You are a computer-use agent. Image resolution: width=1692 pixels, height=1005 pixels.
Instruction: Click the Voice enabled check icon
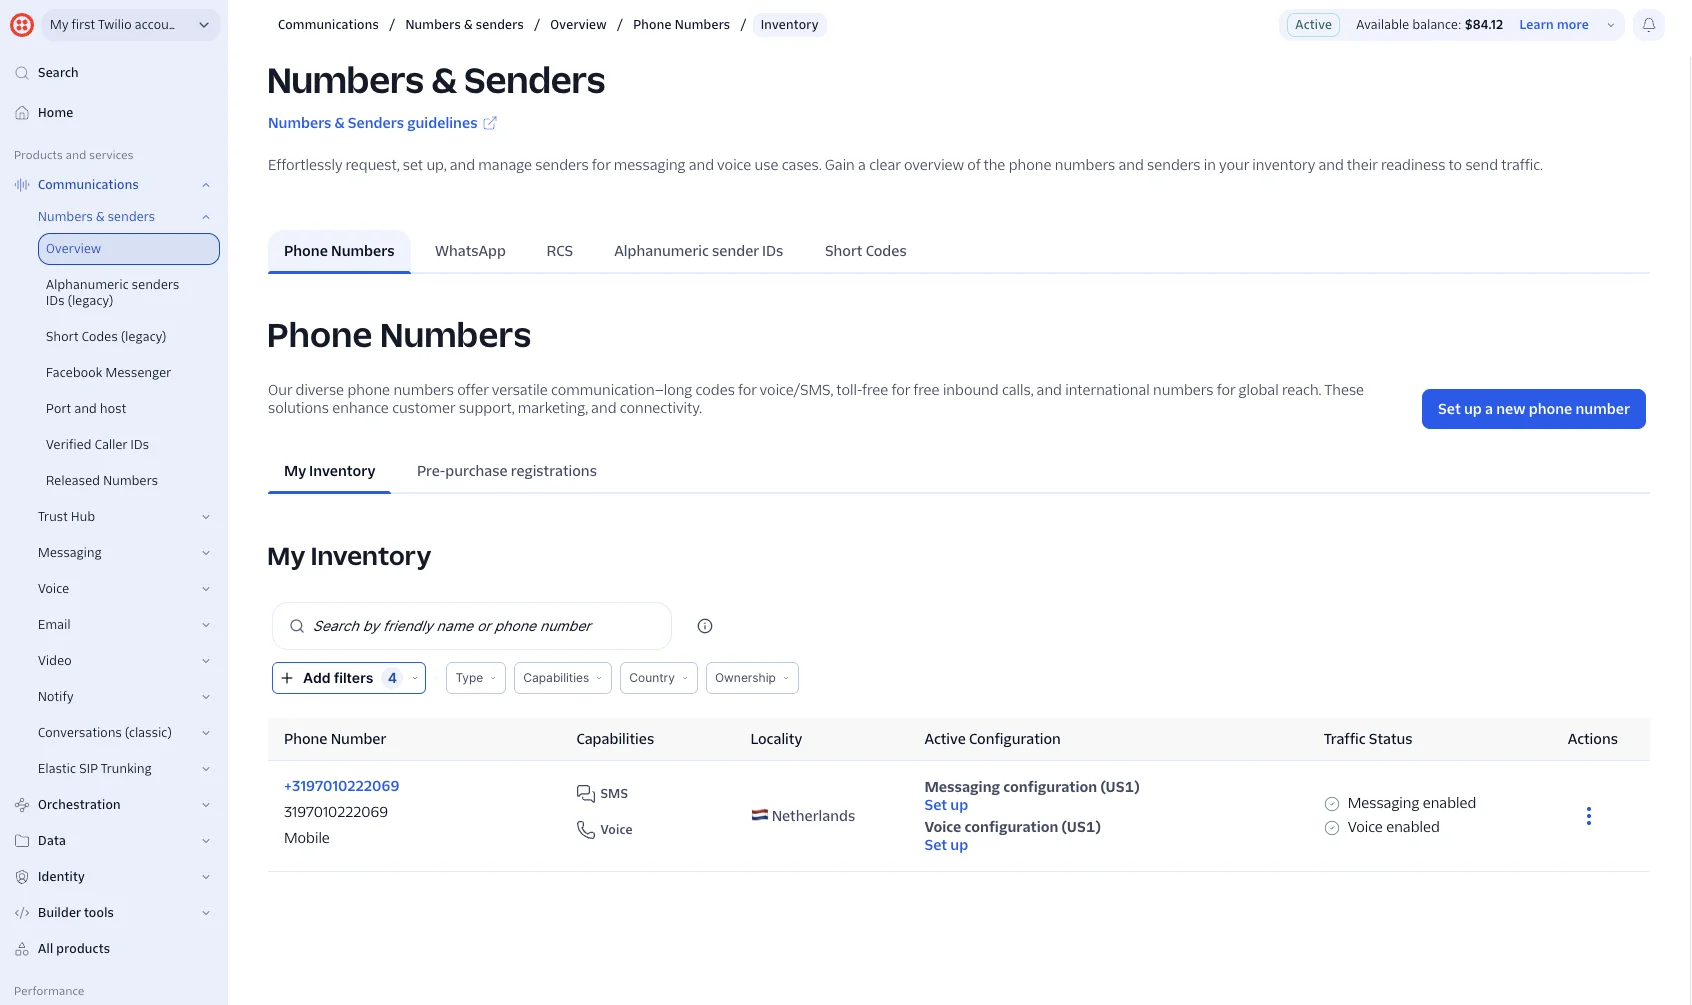(1332, 828)
